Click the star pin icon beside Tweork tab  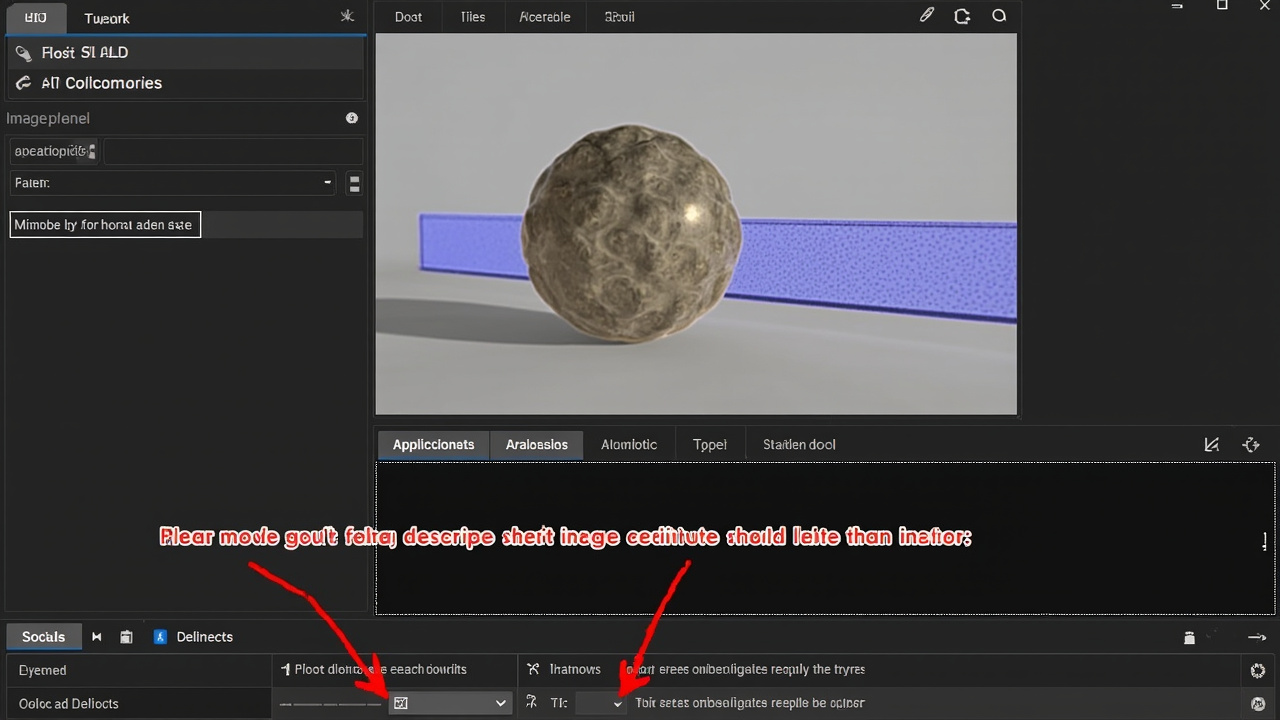[347, 16]
